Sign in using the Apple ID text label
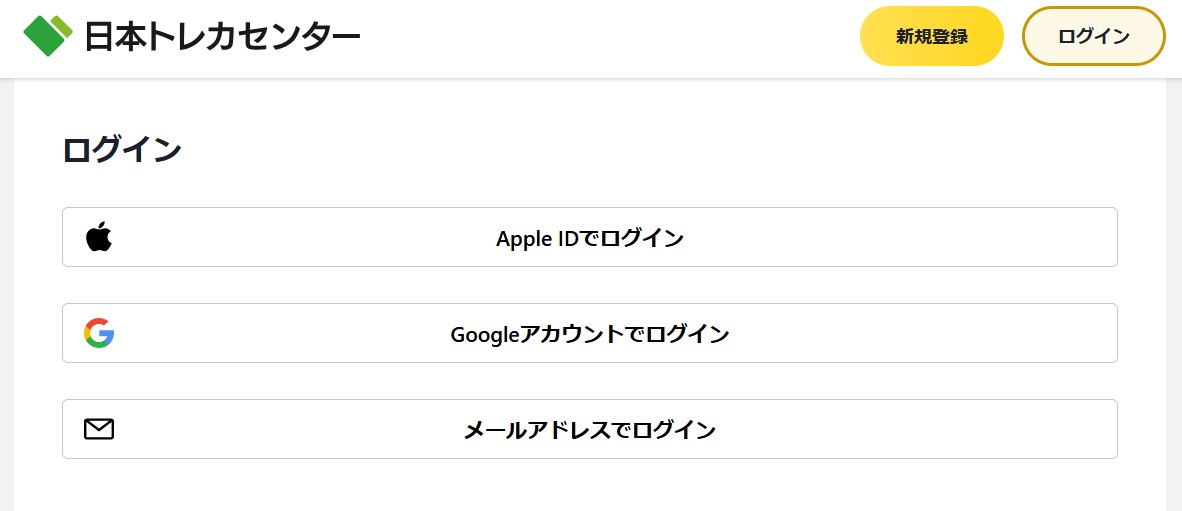Image resolution: width=1182 pixels, height=511 pixels. tap(590, 238)
